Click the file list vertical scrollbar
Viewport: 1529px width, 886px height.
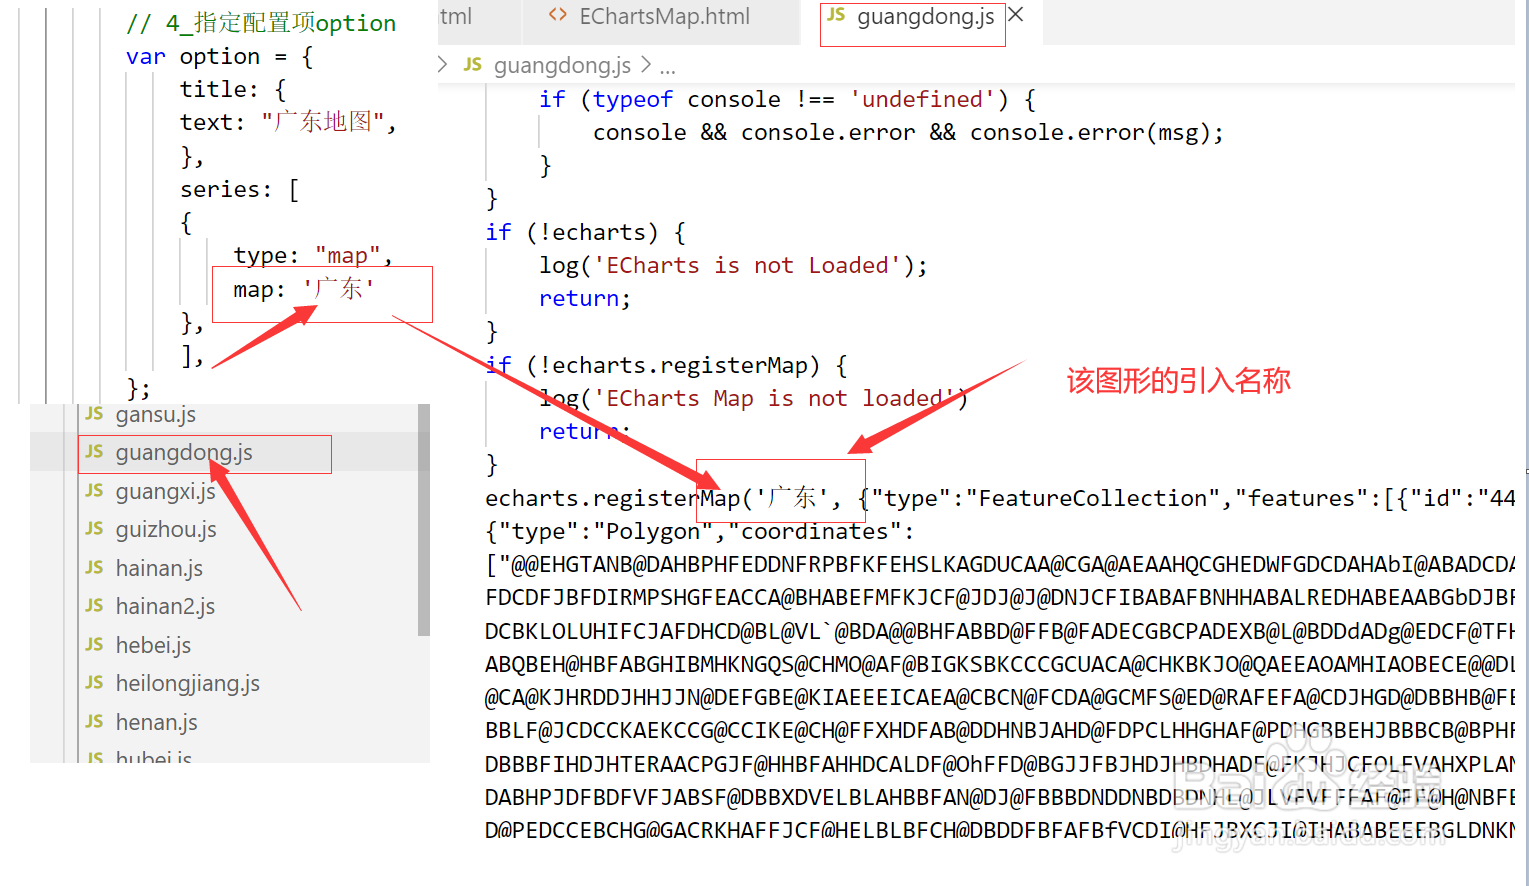424,520
